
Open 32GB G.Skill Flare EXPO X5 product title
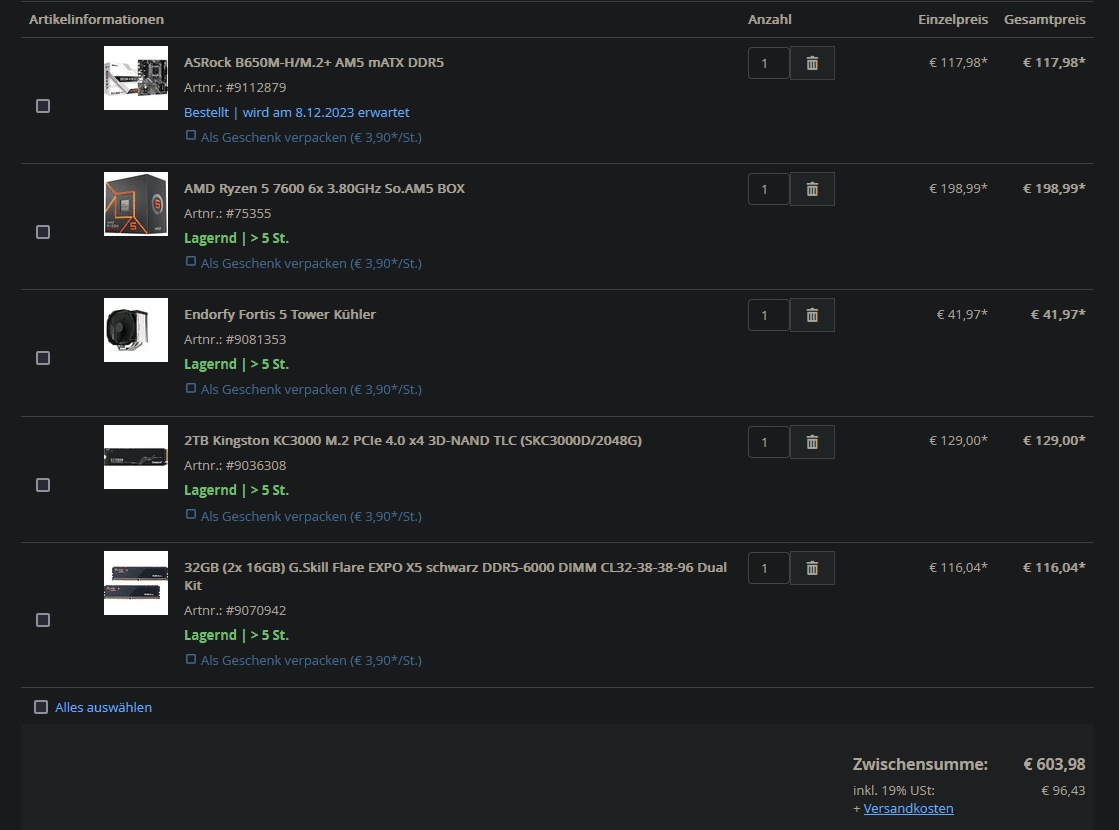(455, 576)
